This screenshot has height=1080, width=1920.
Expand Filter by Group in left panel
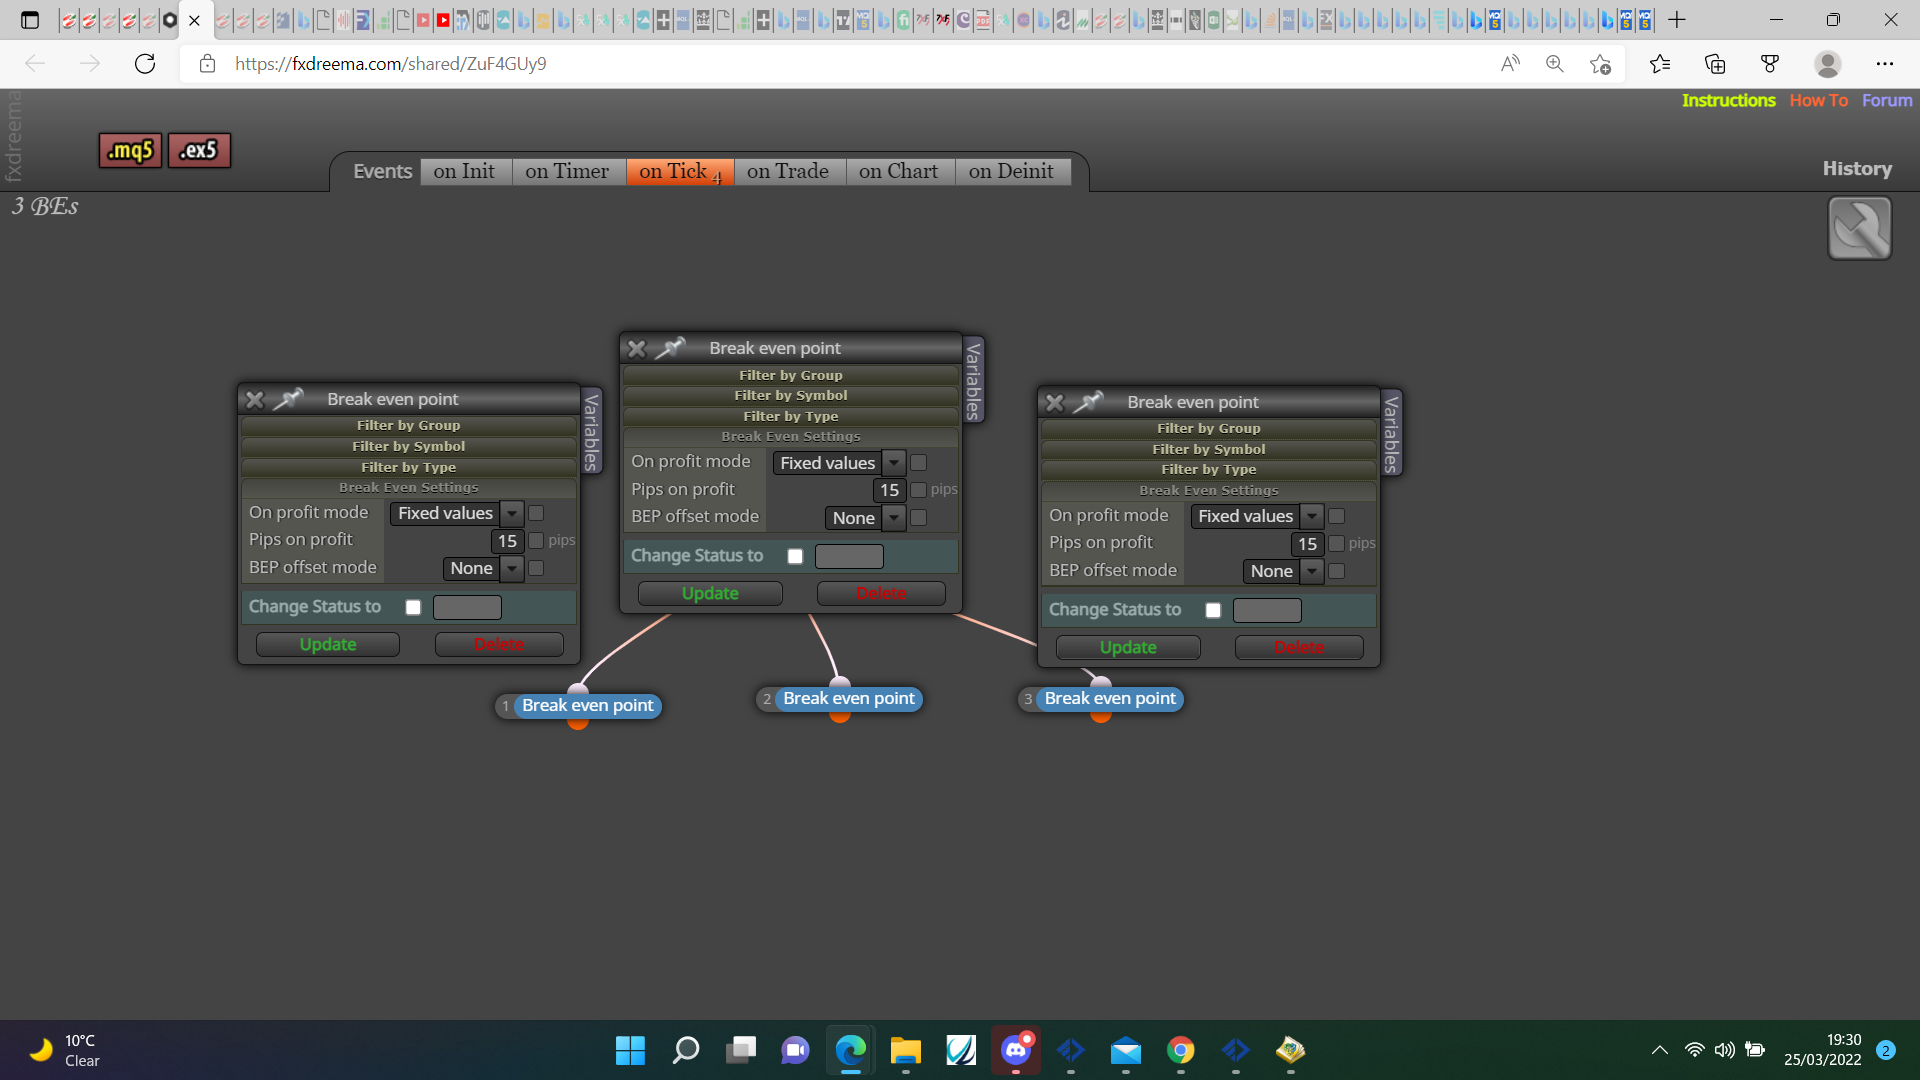409,426
